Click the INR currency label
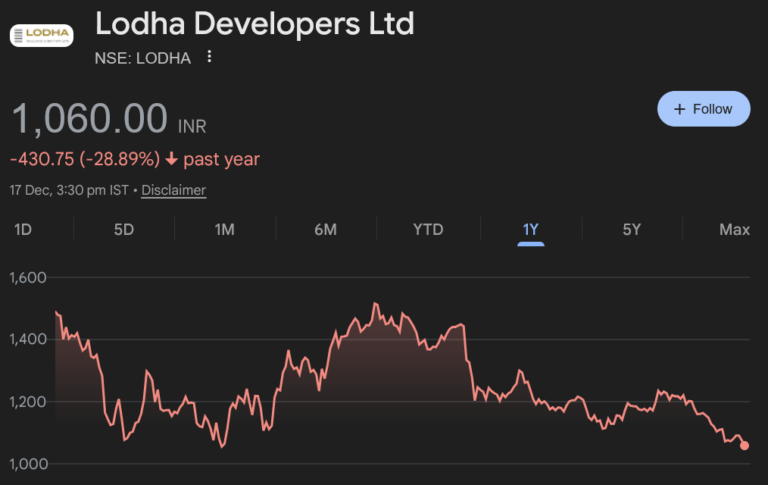The image size is (768, 485). pyautogui.click(x=192, y=127)
